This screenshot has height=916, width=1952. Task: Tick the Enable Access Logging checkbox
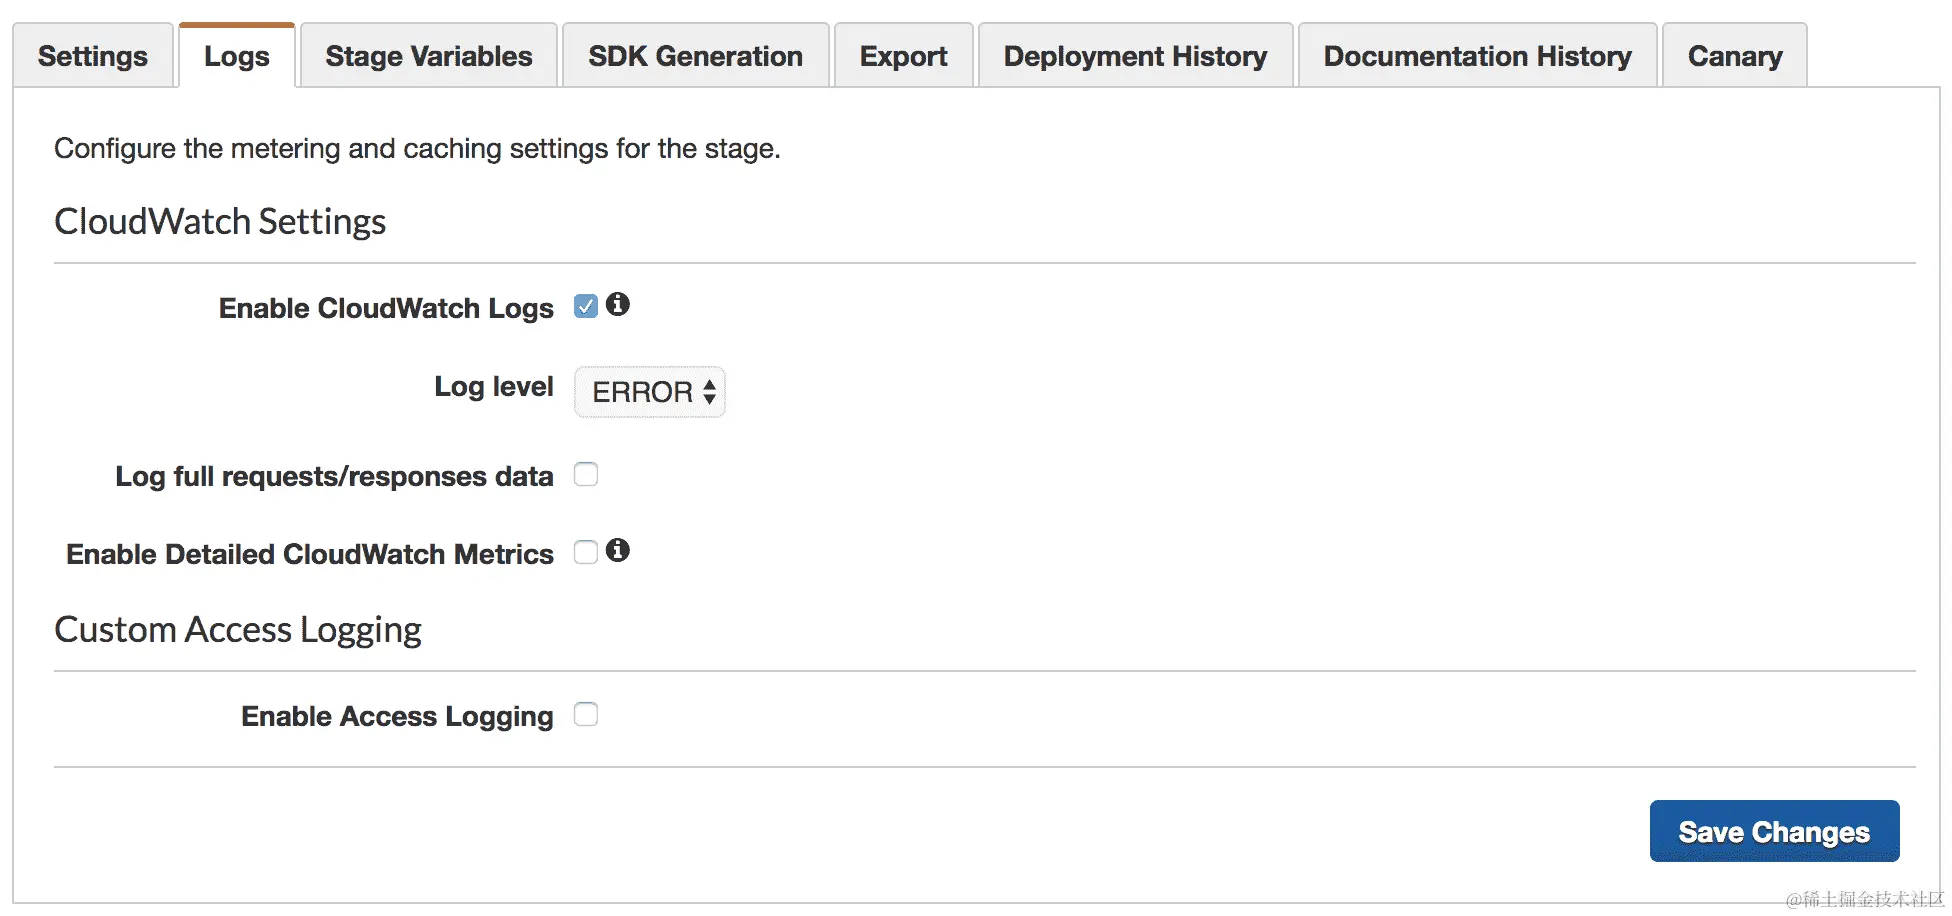pos(586,714)
